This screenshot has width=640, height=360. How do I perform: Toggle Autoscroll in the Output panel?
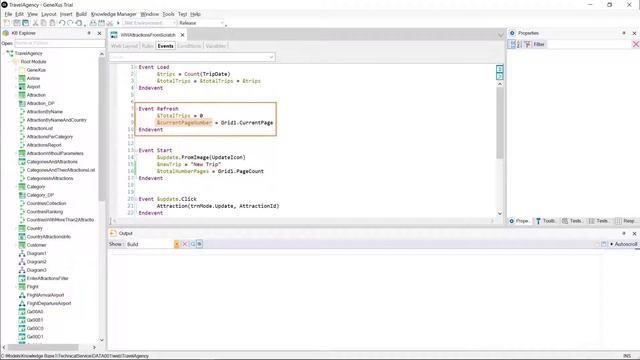[624, 244]
